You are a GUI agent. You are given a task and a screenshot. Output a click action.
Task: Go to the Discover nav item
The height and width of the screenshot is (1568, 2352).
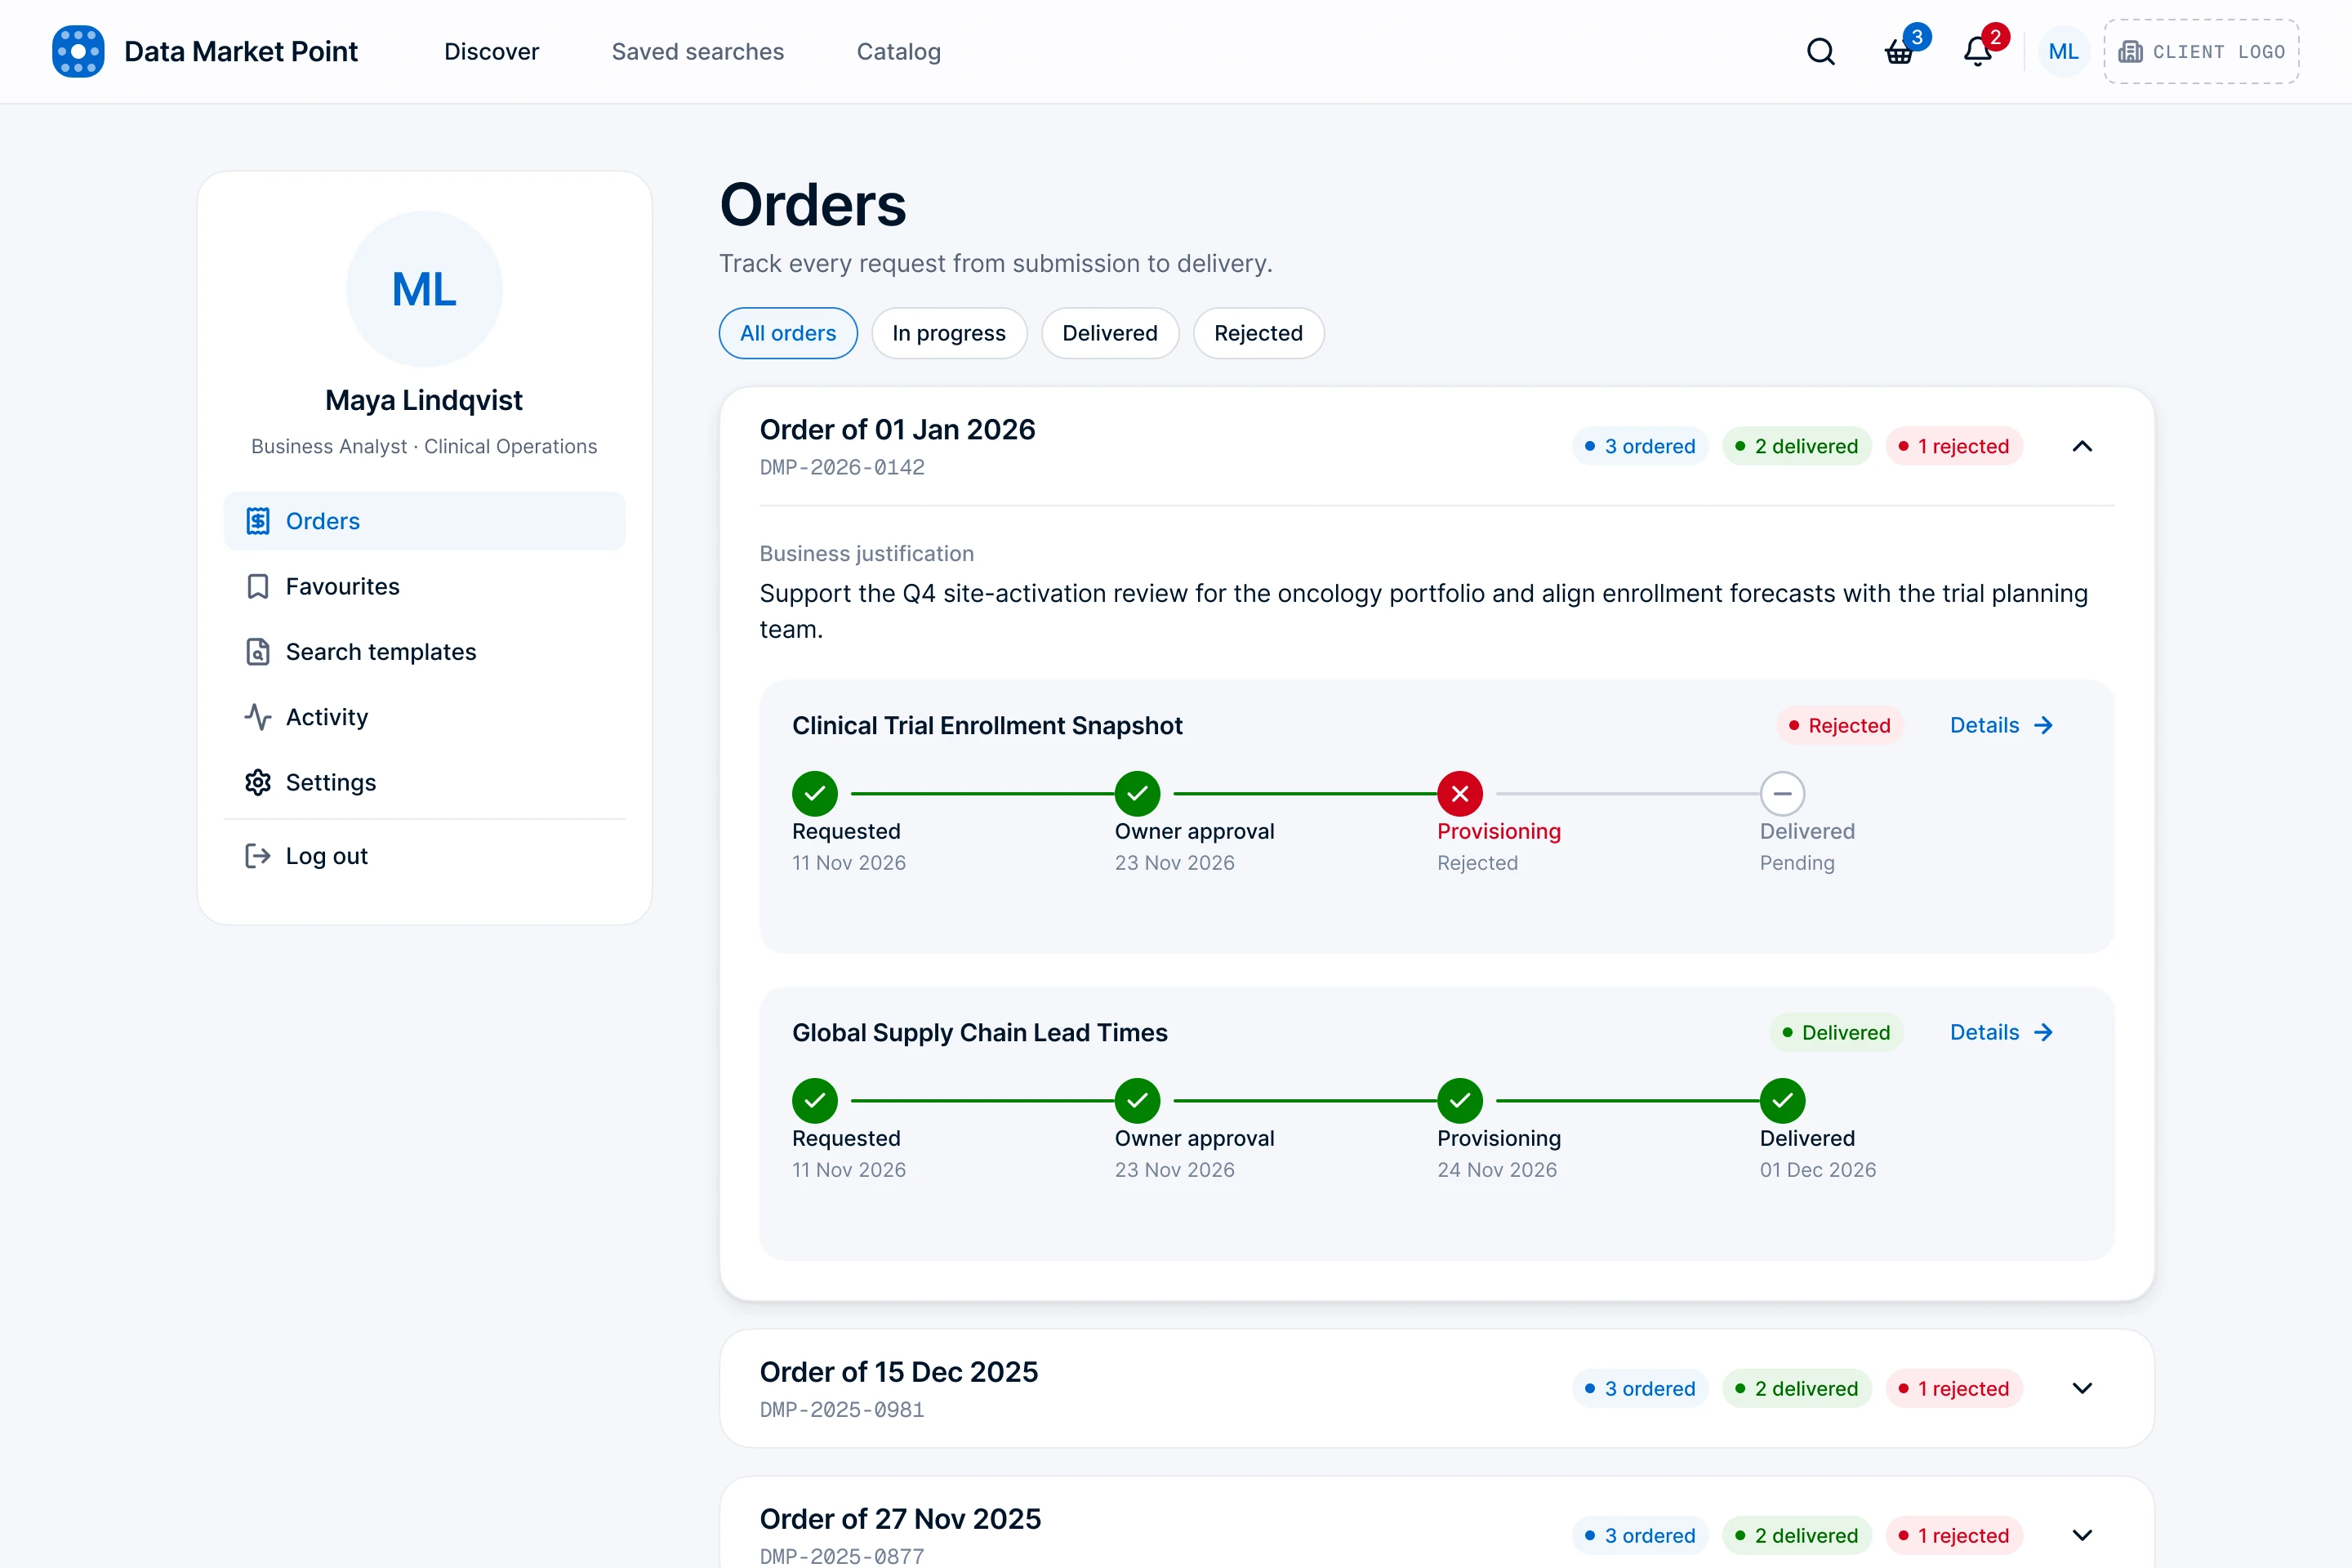coord(491,51)
